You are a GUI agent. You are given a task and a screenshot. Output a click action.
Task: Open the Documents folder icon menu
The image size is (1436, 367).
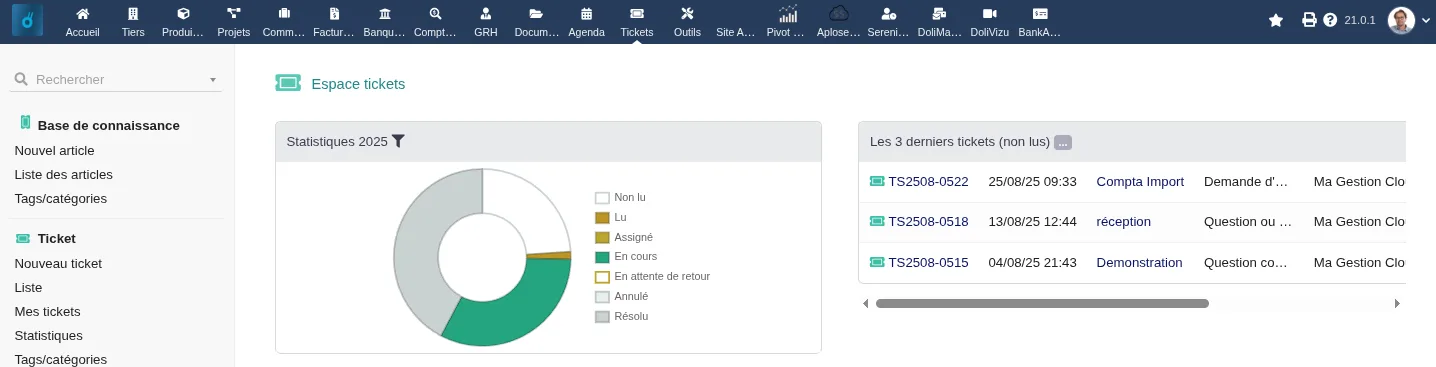[536, 14]
